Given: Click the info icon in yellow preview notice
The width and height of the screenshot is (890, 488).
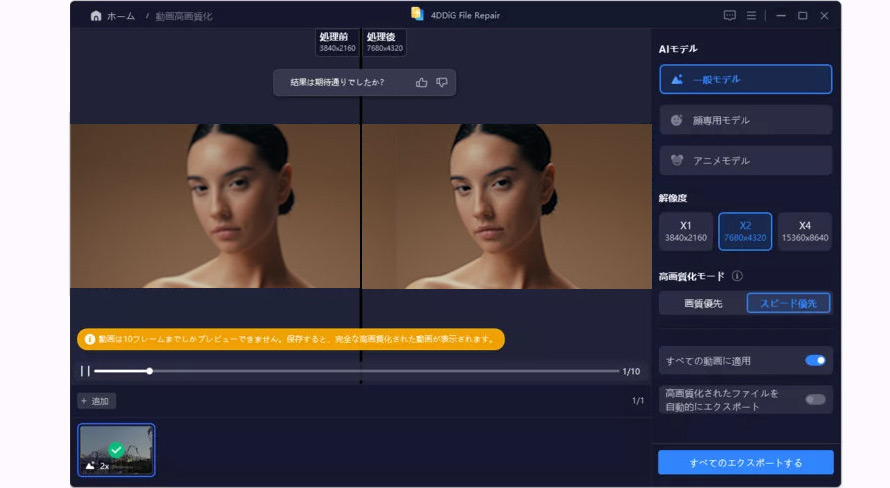Looking at the screenshot, I should tap(90, 339).
